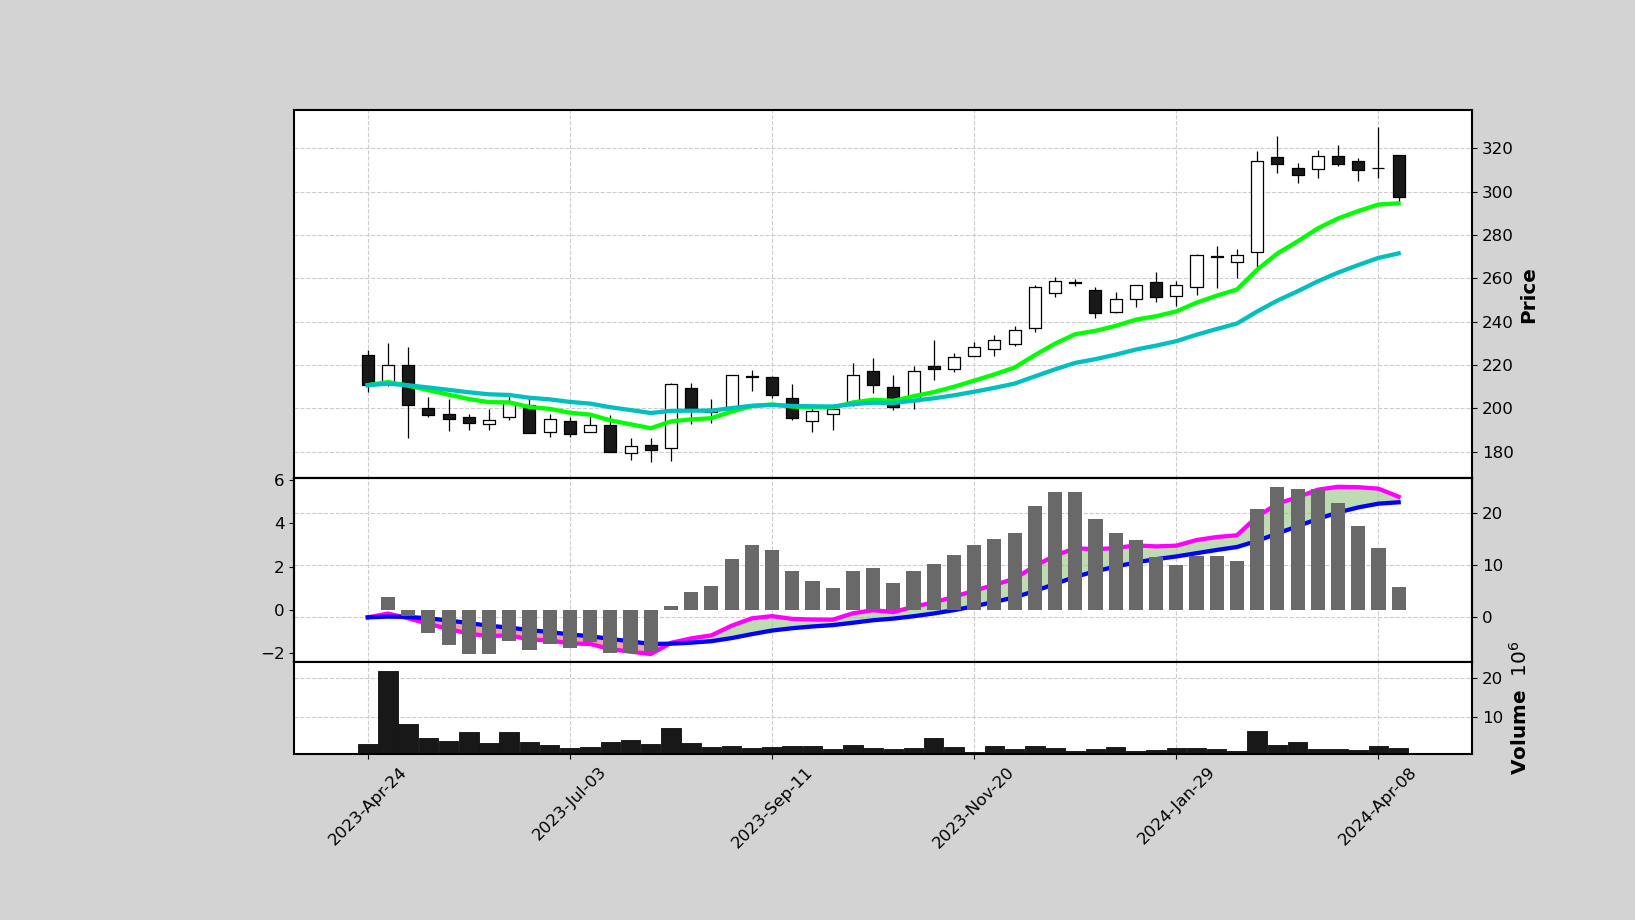This screenshot has height=920, width=1635.
Task: Click the 0 tick on MACD histogram right axis
Action: (1486, 617)
